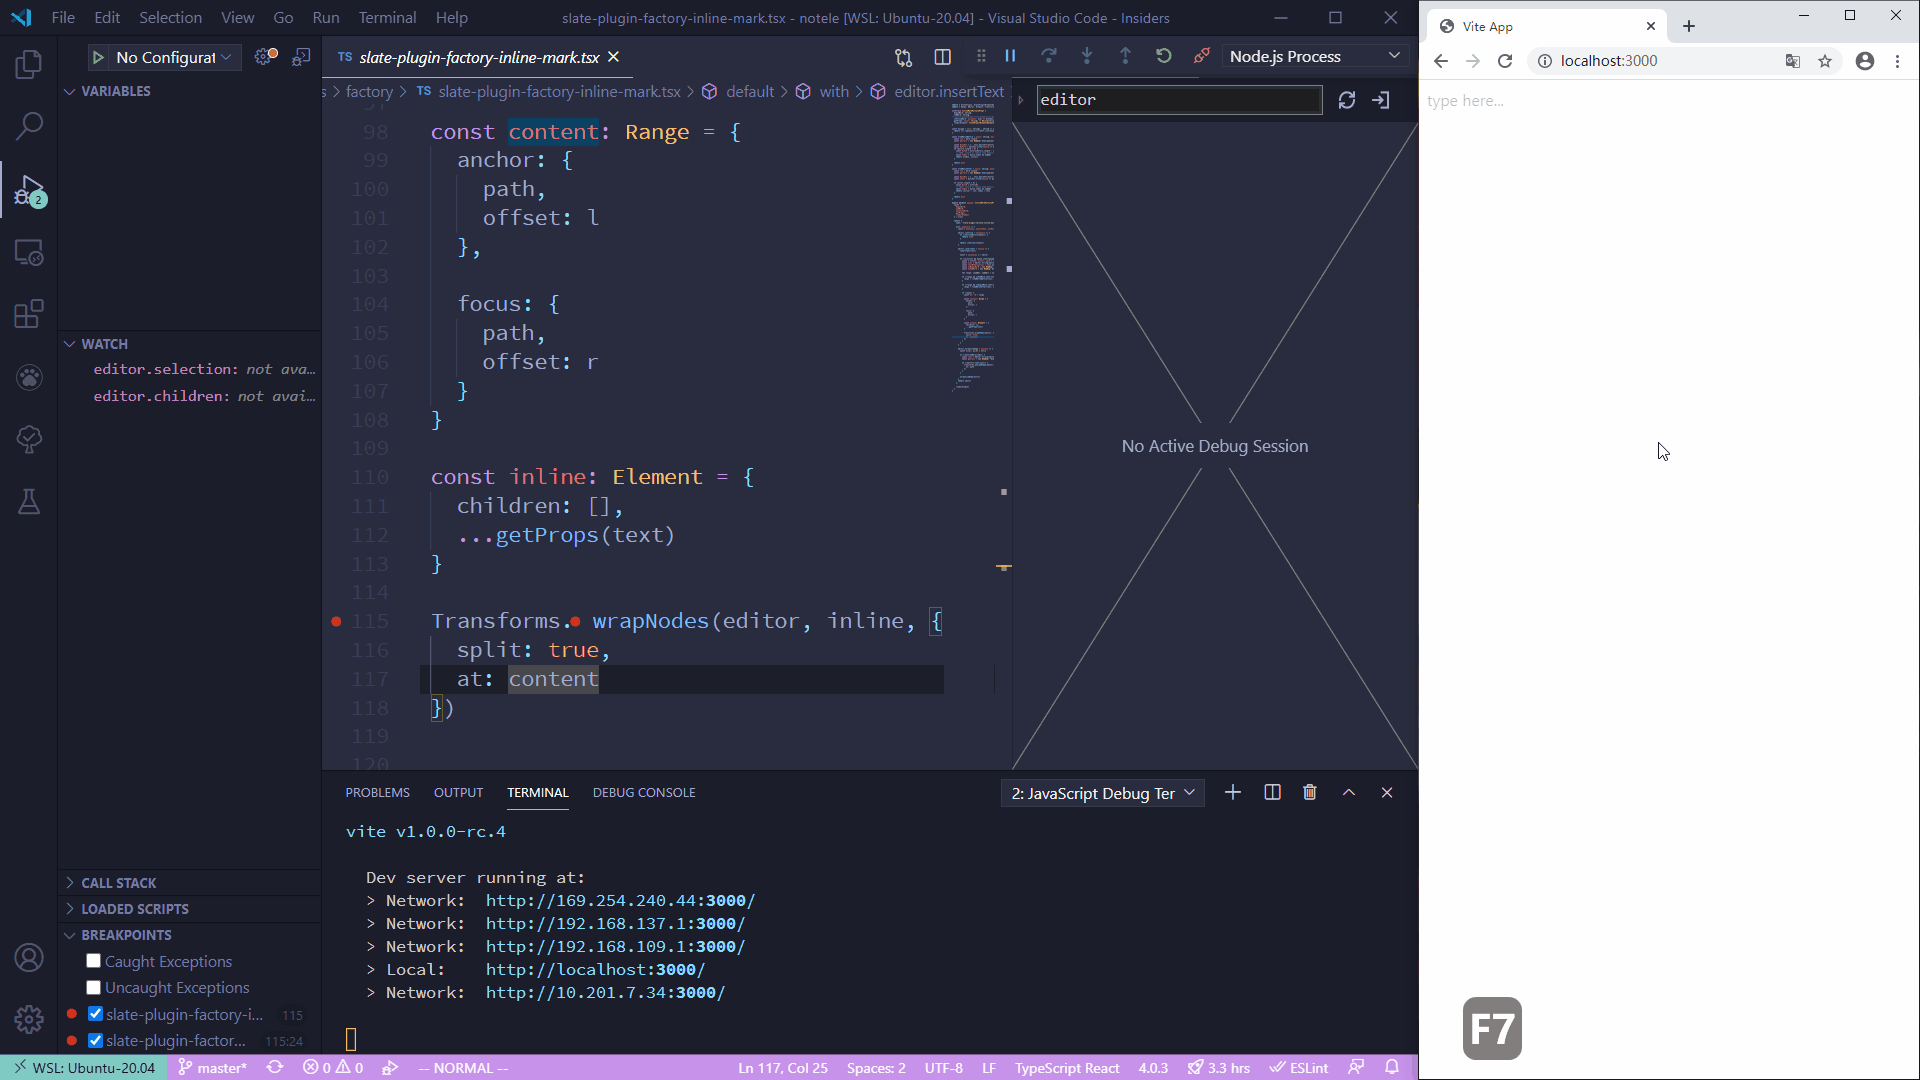Uncheck breakpoint at line 115

pyautogui.click(x=95, y=1014)
